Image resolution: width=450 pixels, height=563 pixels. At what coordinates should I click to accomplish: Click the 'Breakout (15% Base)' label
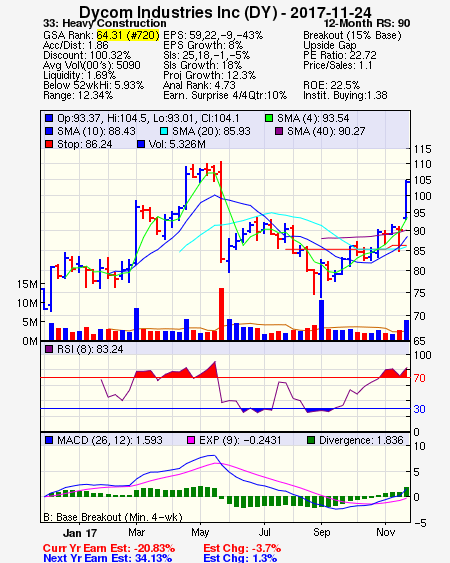352,35
